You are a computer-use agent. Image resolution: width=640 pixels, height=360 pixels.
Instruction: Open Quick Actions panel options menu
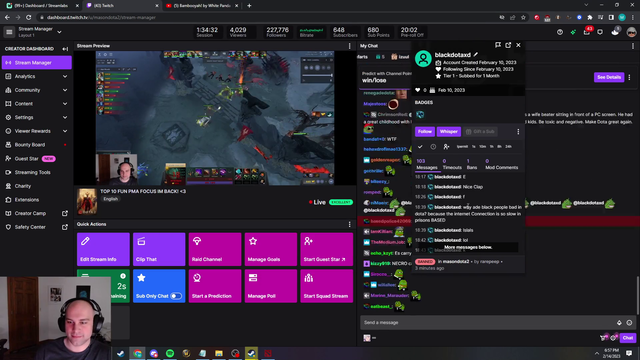click(x=349, y=224)
